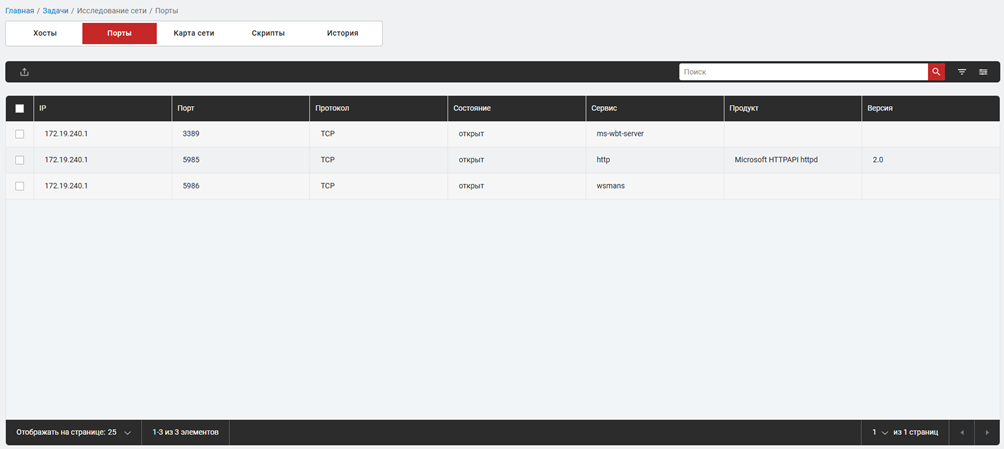Open the column settings icon

(x=984, y=72)
